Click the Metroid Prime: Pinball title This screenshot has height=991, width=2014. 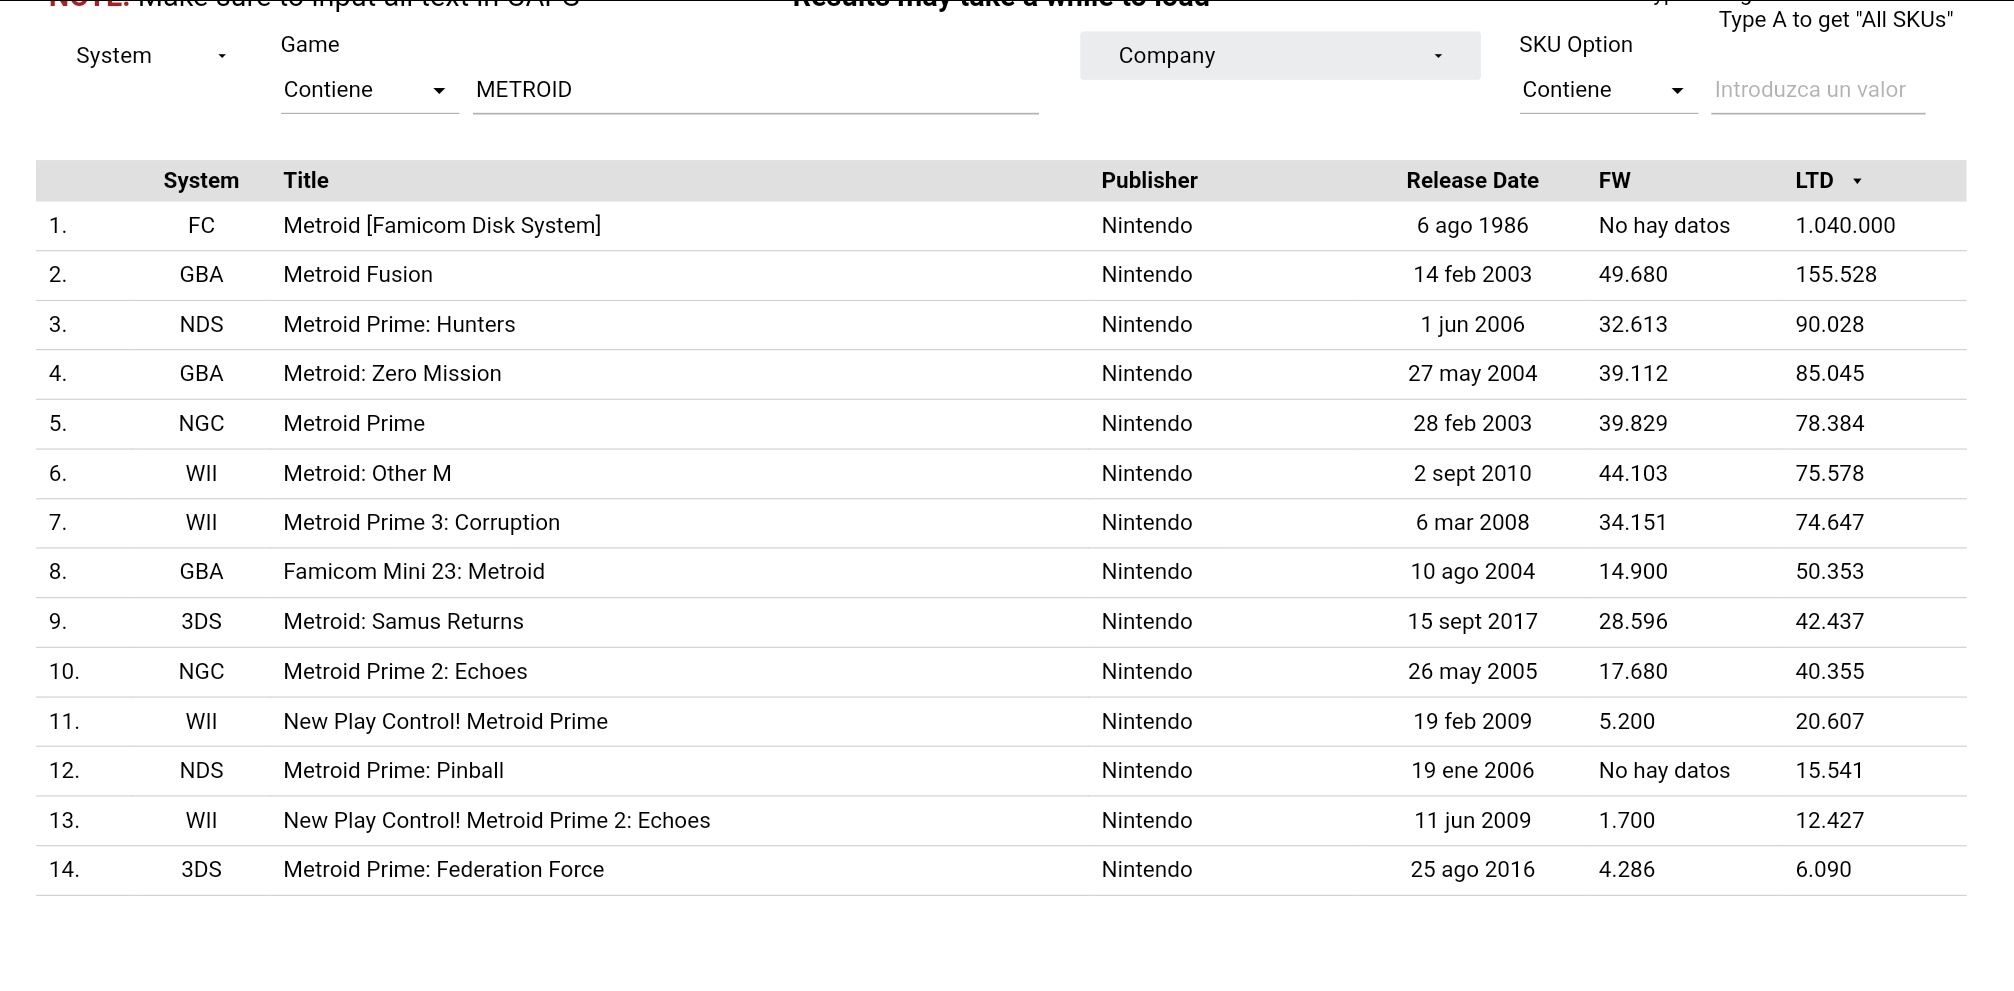(x=393, y=771)
